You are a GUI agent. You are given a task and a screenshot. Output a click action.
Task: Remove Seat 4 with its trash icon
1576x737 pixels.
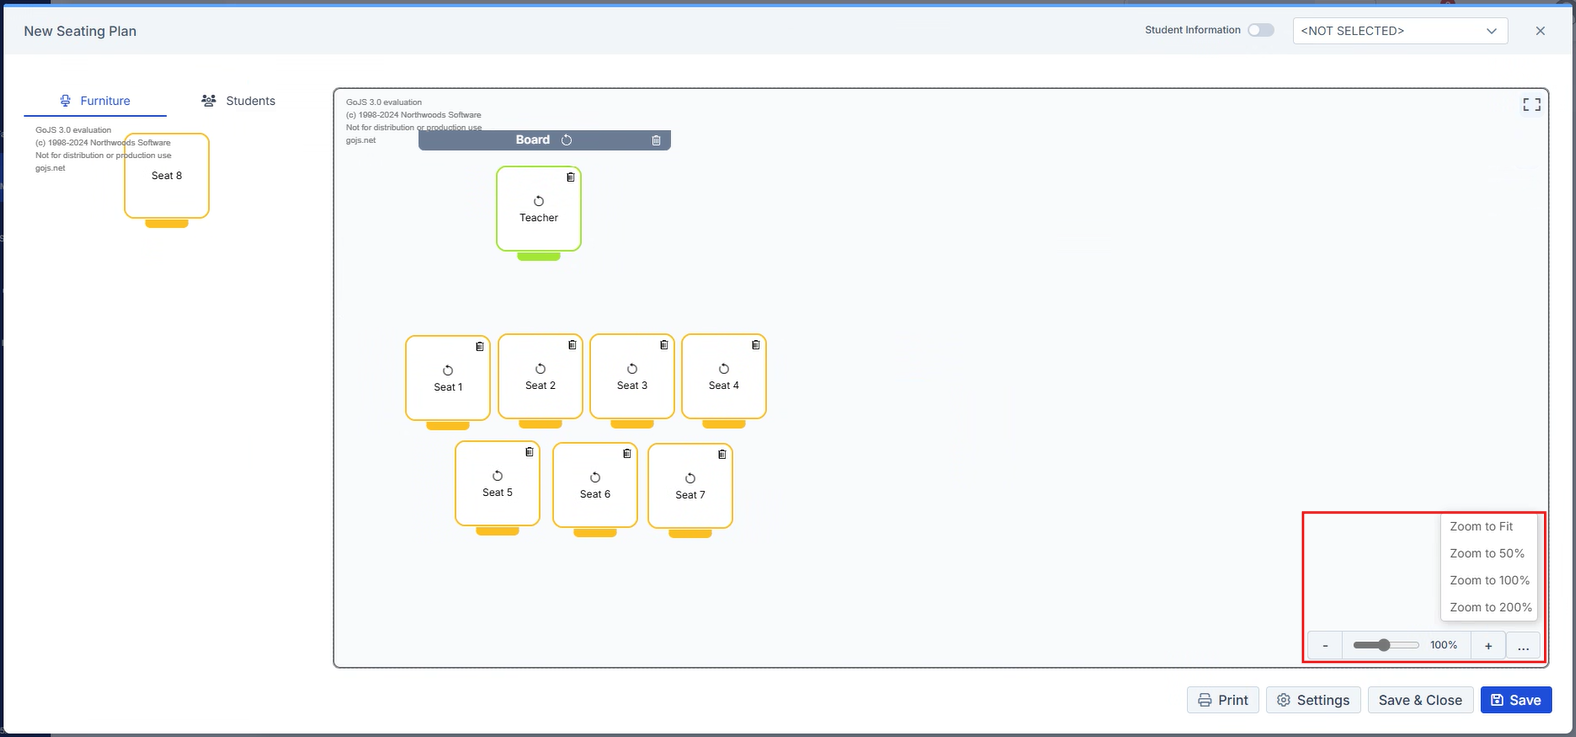(x=756, y=345)
